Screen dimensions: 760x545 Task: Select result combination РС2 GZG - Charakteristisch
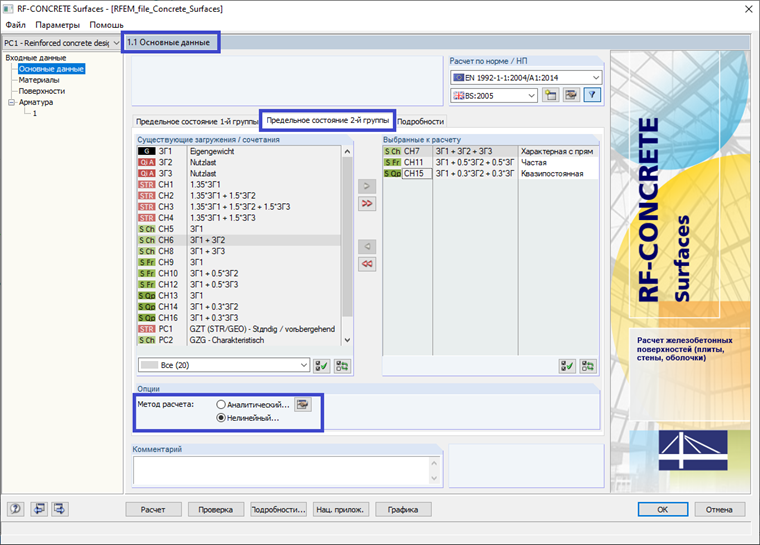[x=239, y=340]
